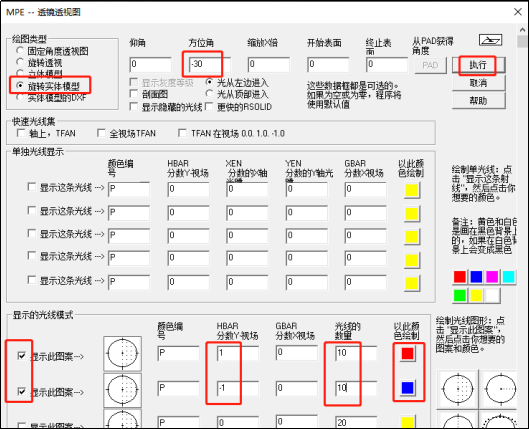
Task: Uncheck 显示此图案 for the blue pattern row
Action: click(x=22, y=392)
